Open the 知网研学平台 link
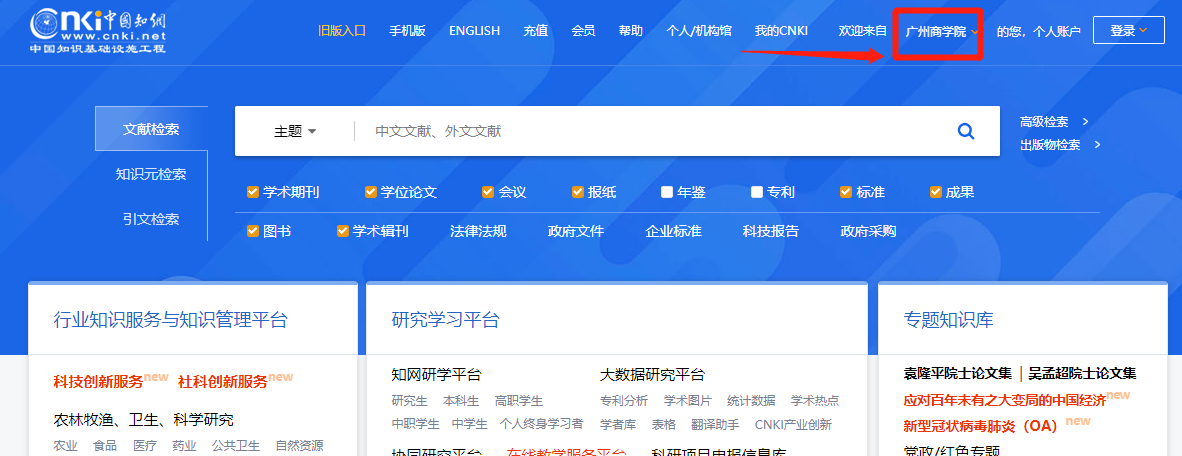 click(436, 375)
